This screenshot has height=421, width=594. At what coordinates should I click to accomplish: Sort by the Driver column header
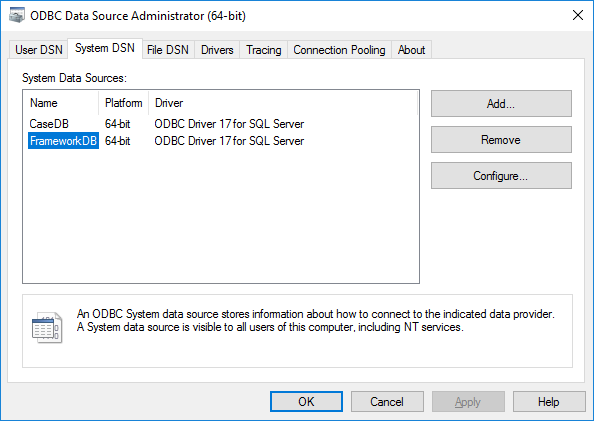[283, 103]
